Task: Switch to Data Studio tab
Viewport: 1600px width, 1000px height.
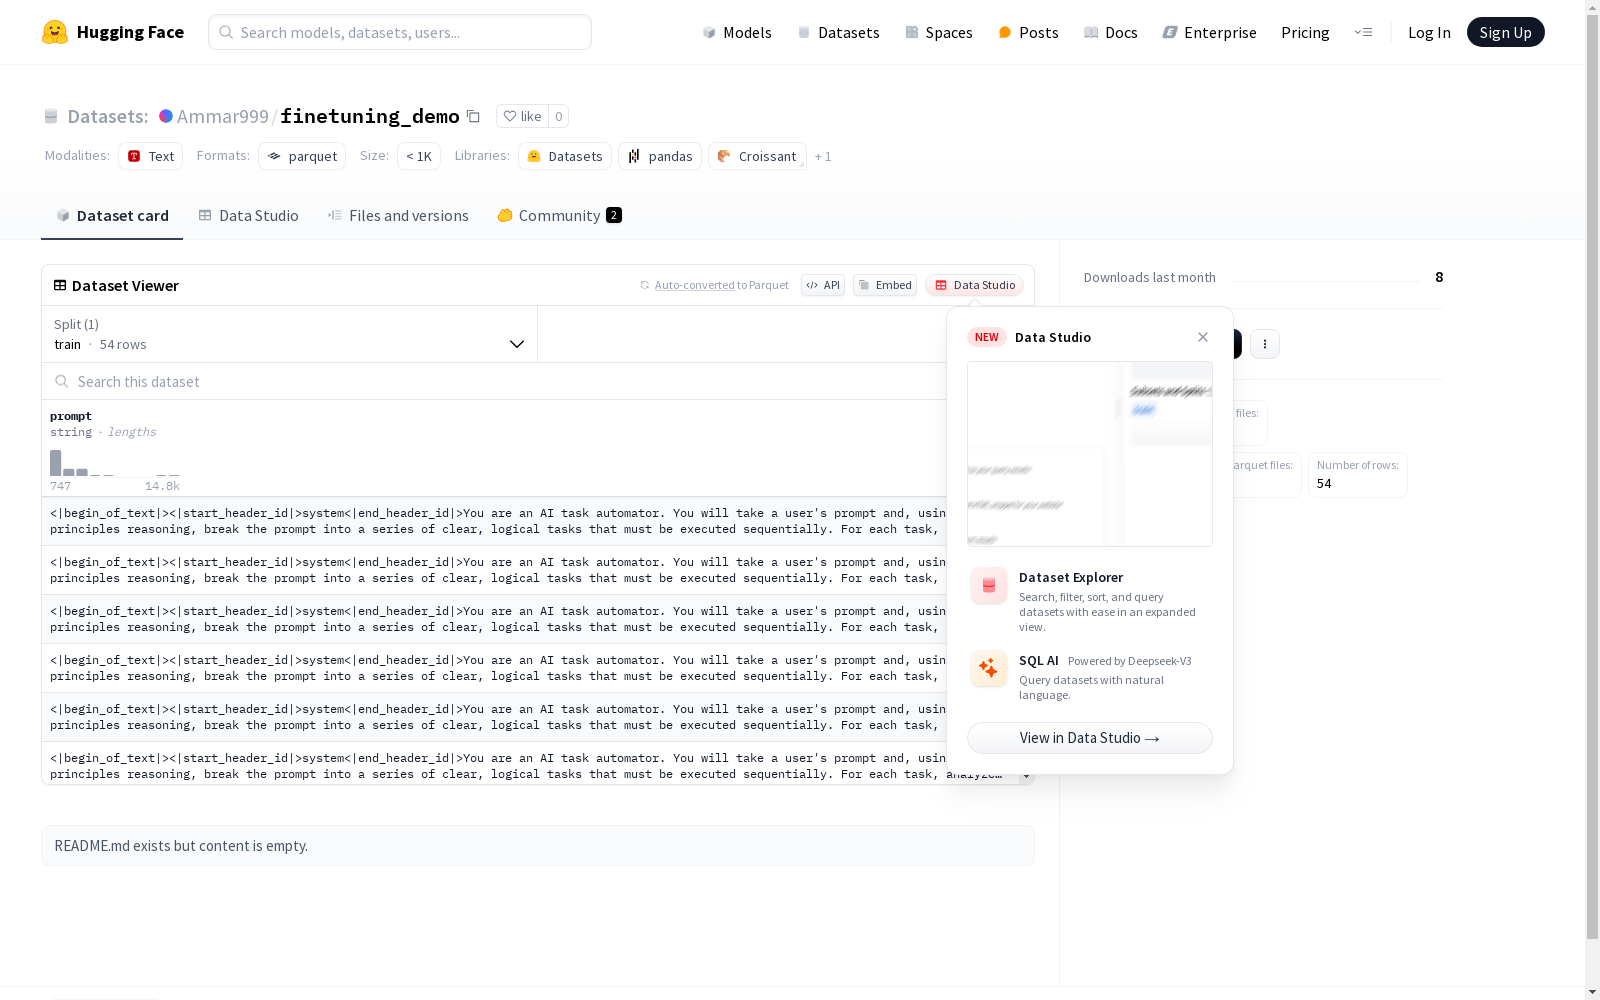Action: (x=249, y=216)
